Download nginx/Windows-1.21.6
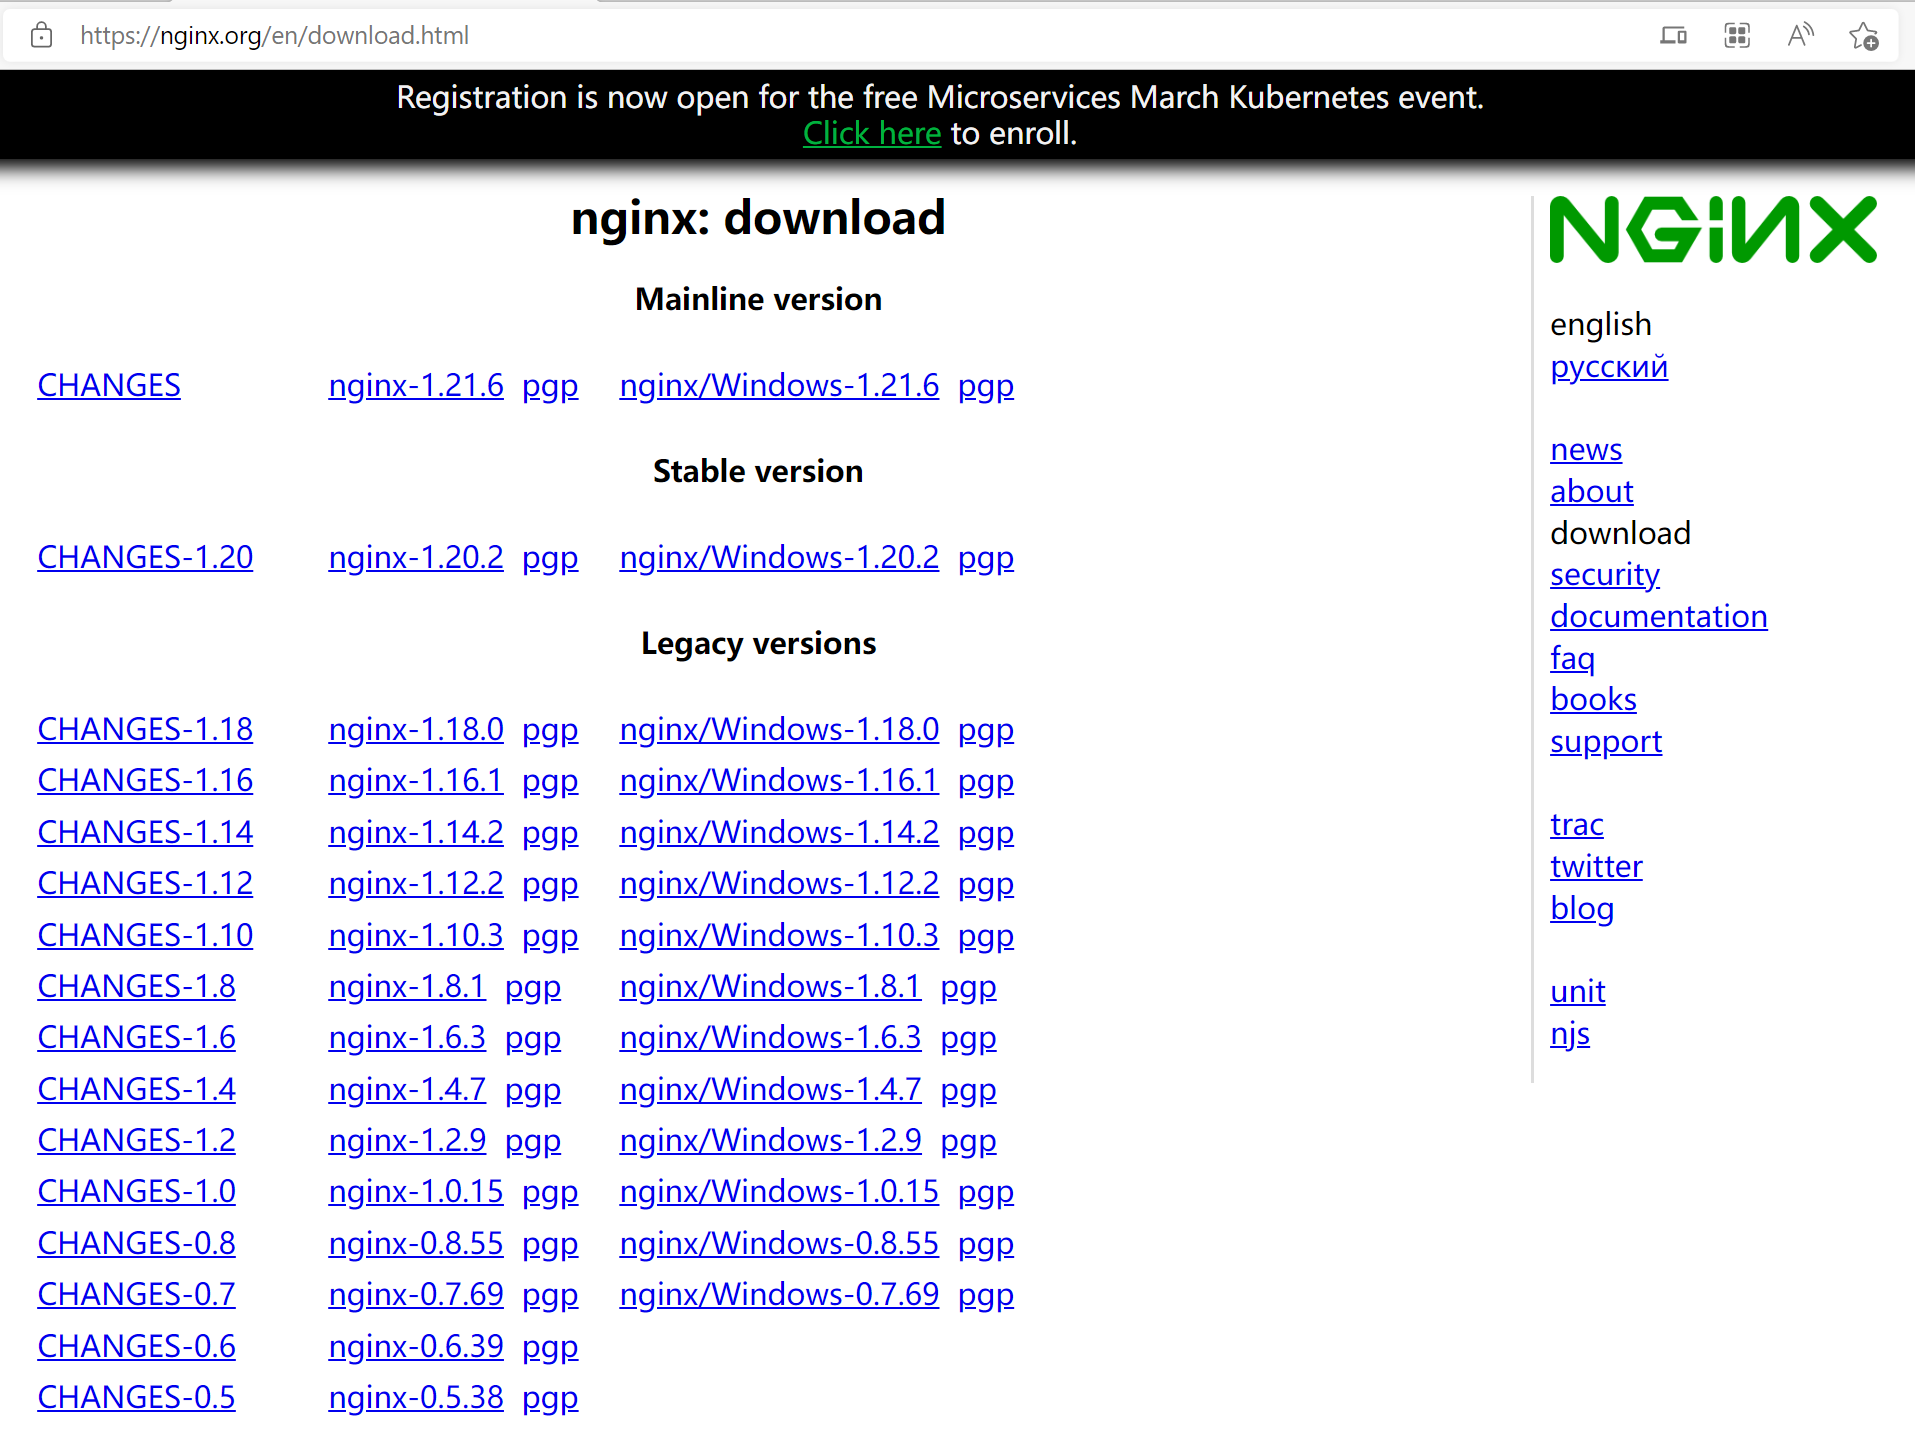 (779, 385)
